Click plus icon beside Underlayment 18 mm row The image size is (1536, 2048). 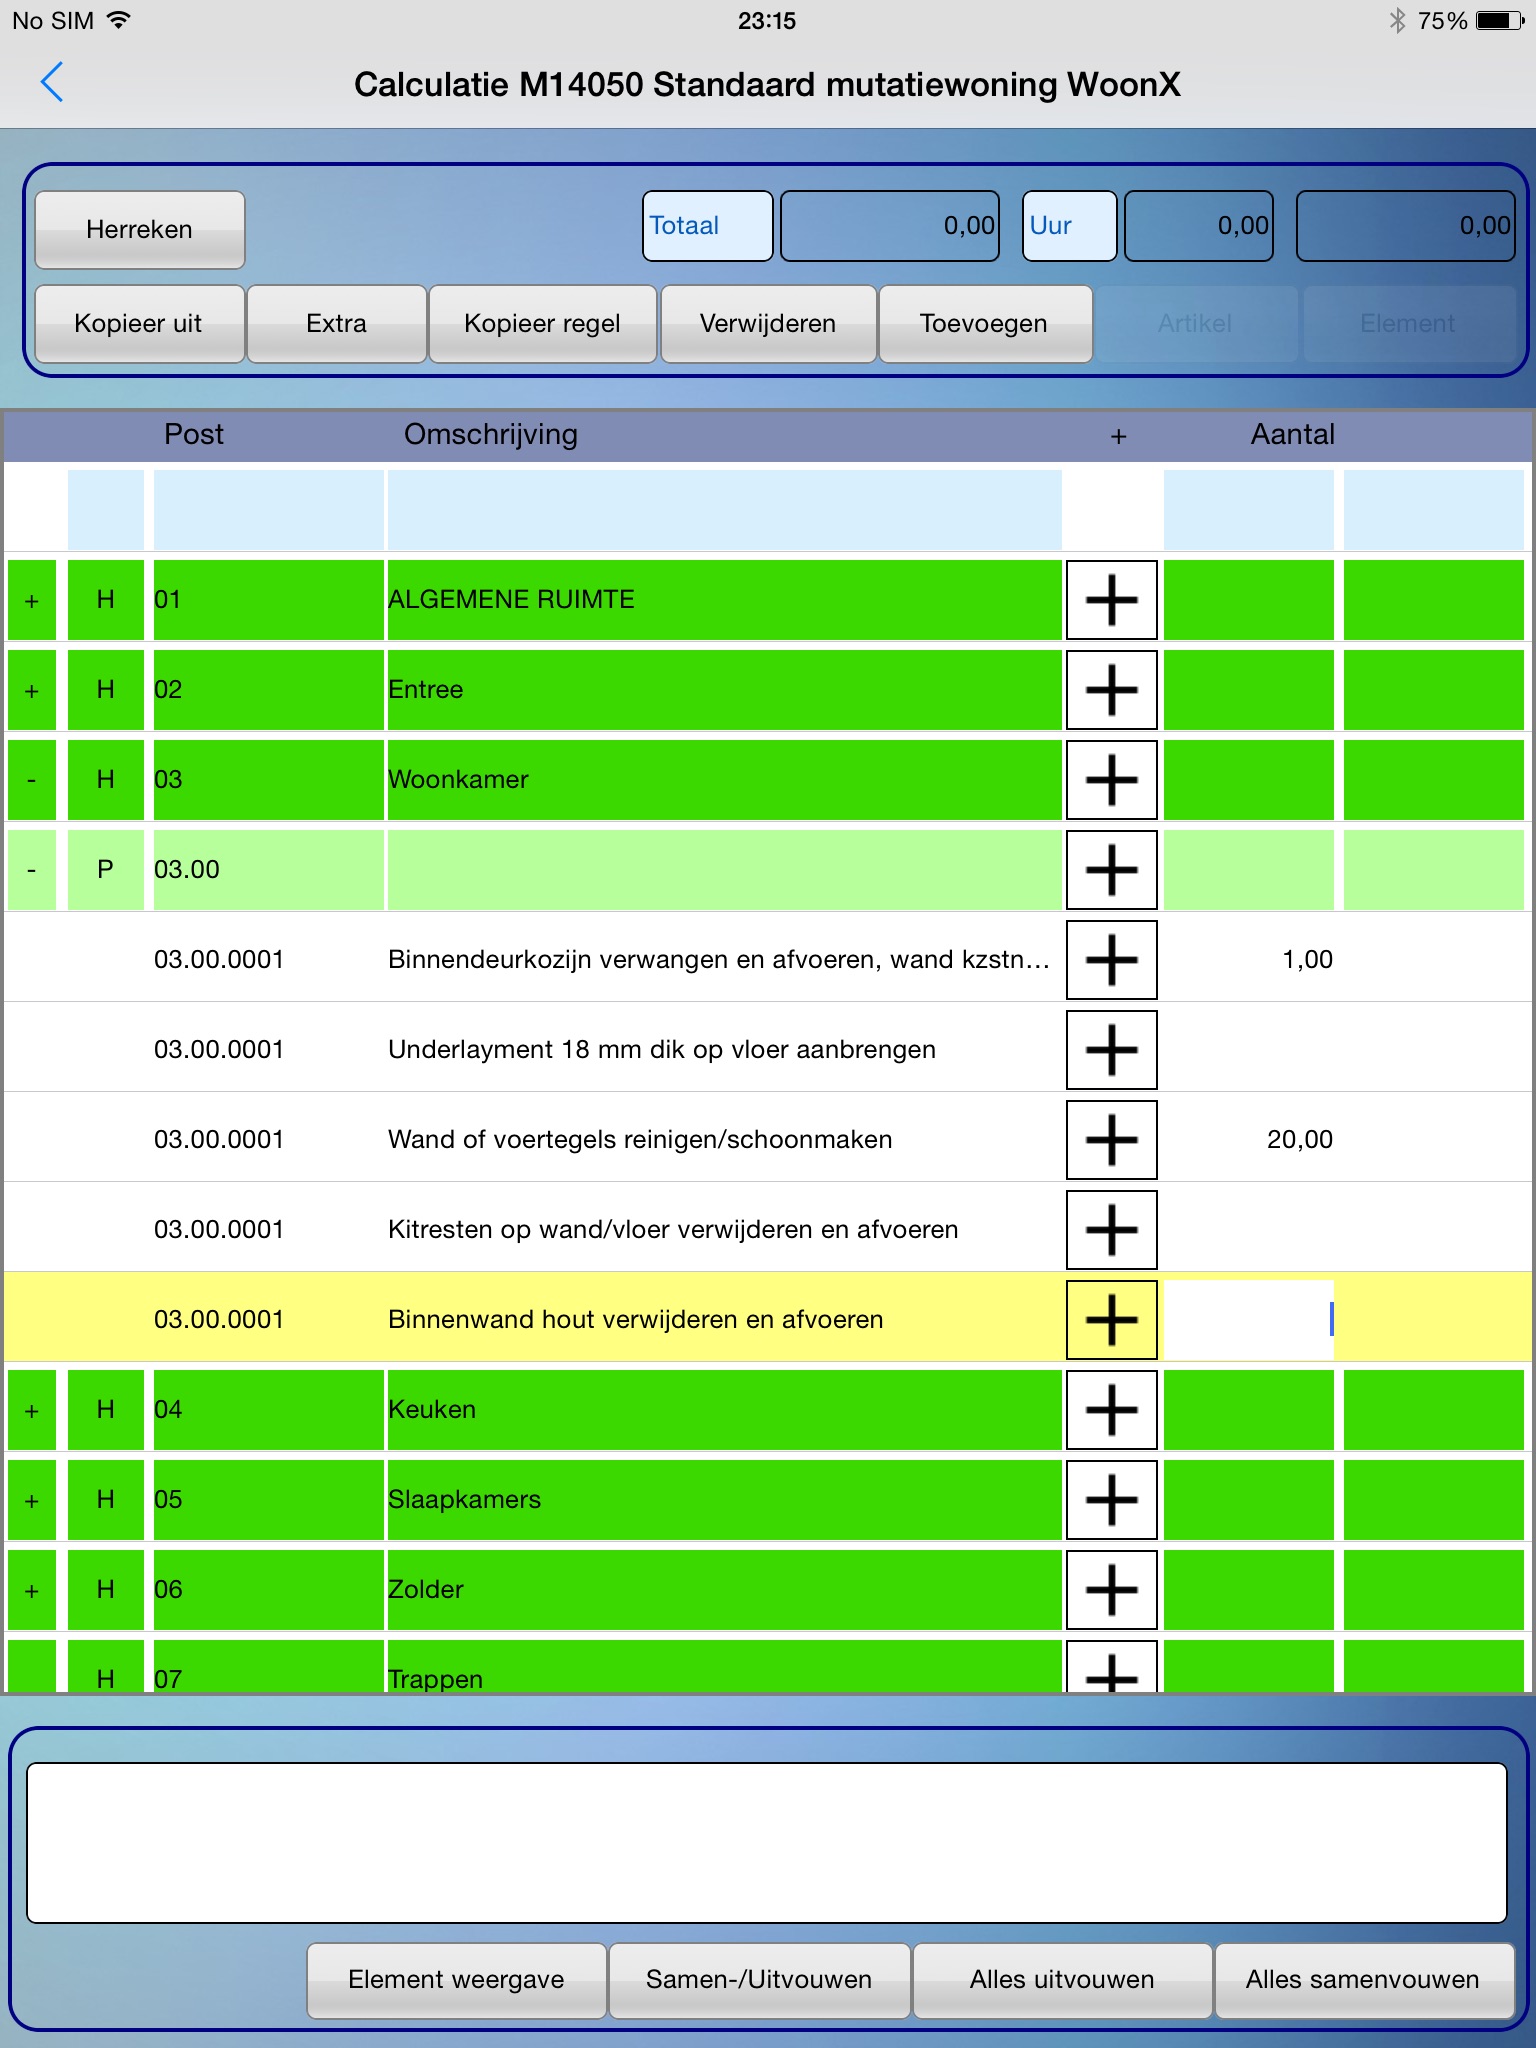pyautogui.click(x=1111, y=1050)
